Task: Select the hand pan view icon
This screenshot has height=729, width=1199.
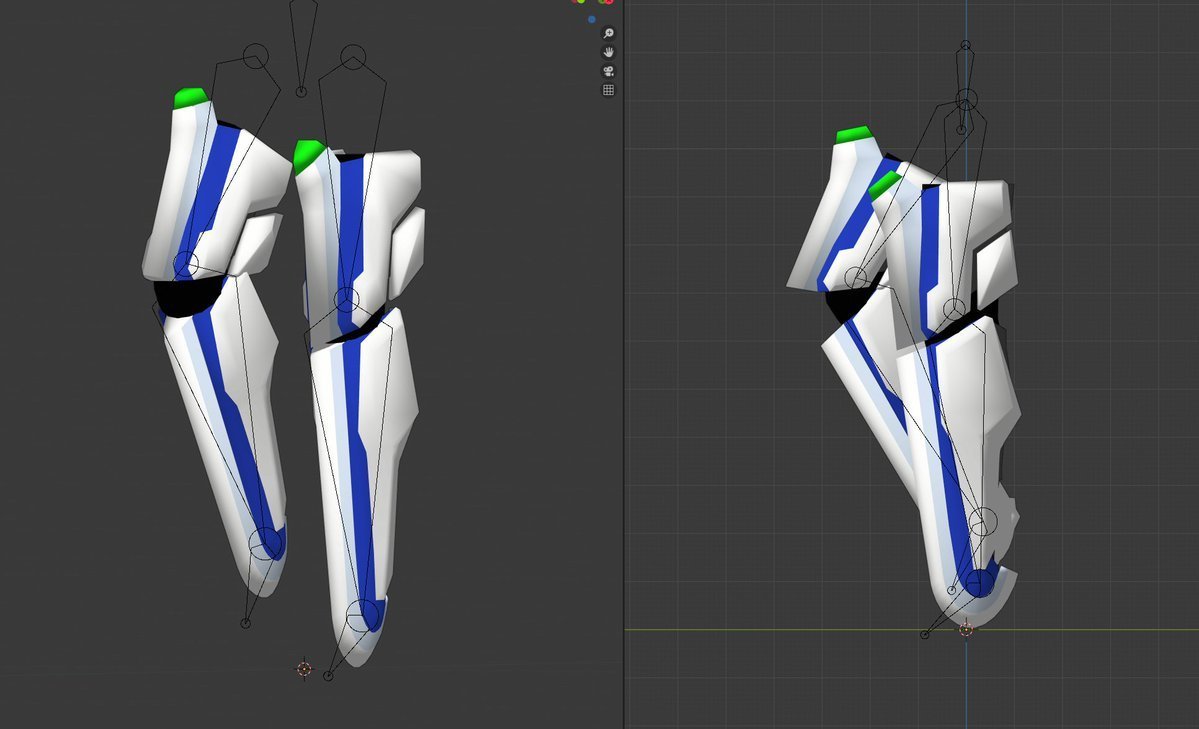Action: (608, 52)
